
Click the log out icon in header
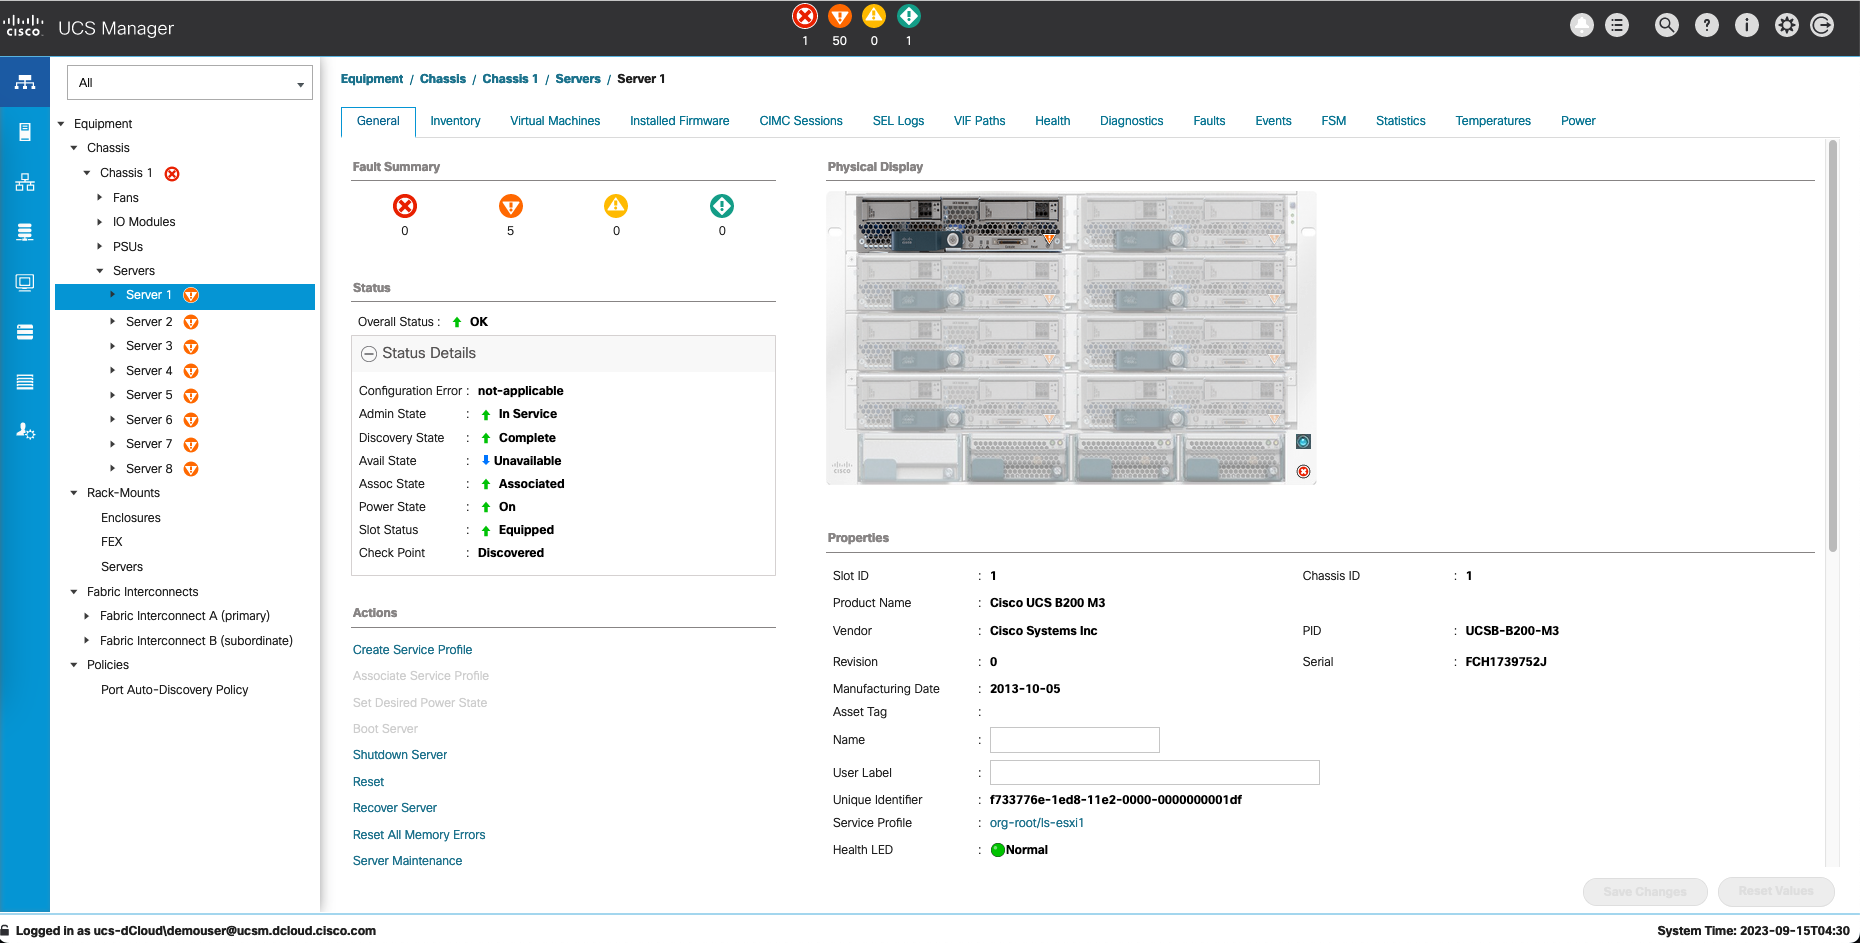click(1822, 26)
